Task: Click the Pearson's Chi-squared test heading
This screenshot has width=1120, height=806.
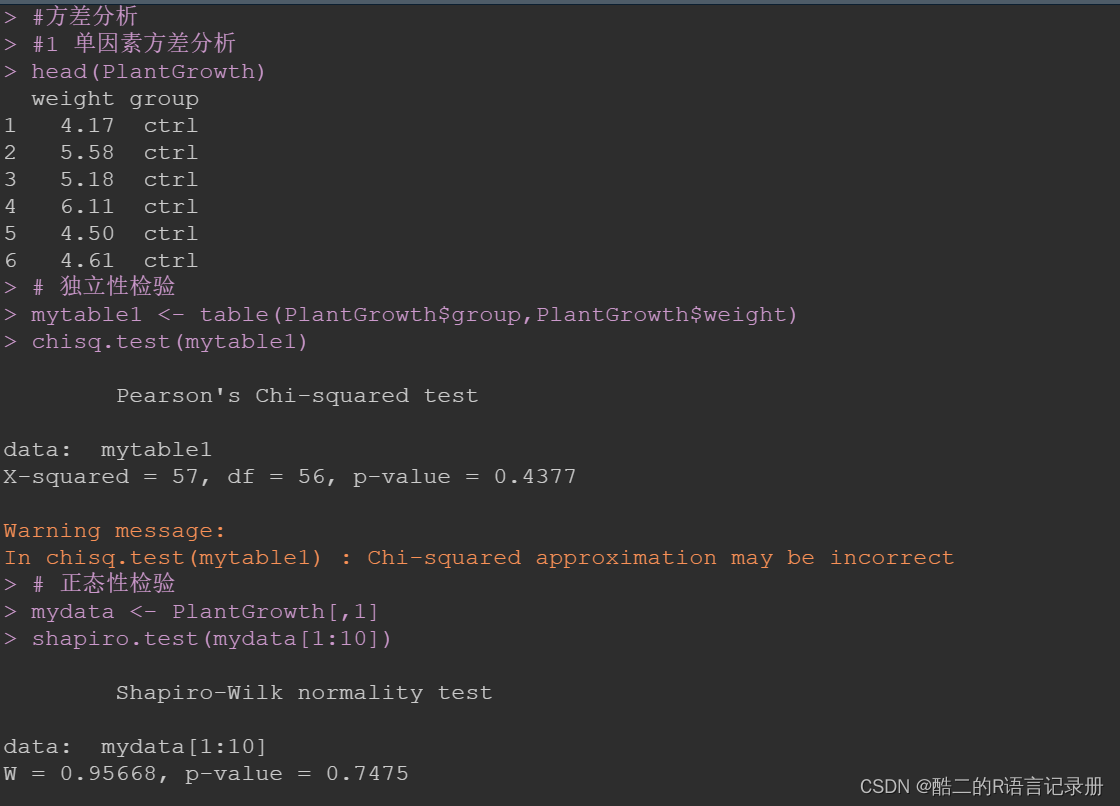Action: click(x=297, y=395)
